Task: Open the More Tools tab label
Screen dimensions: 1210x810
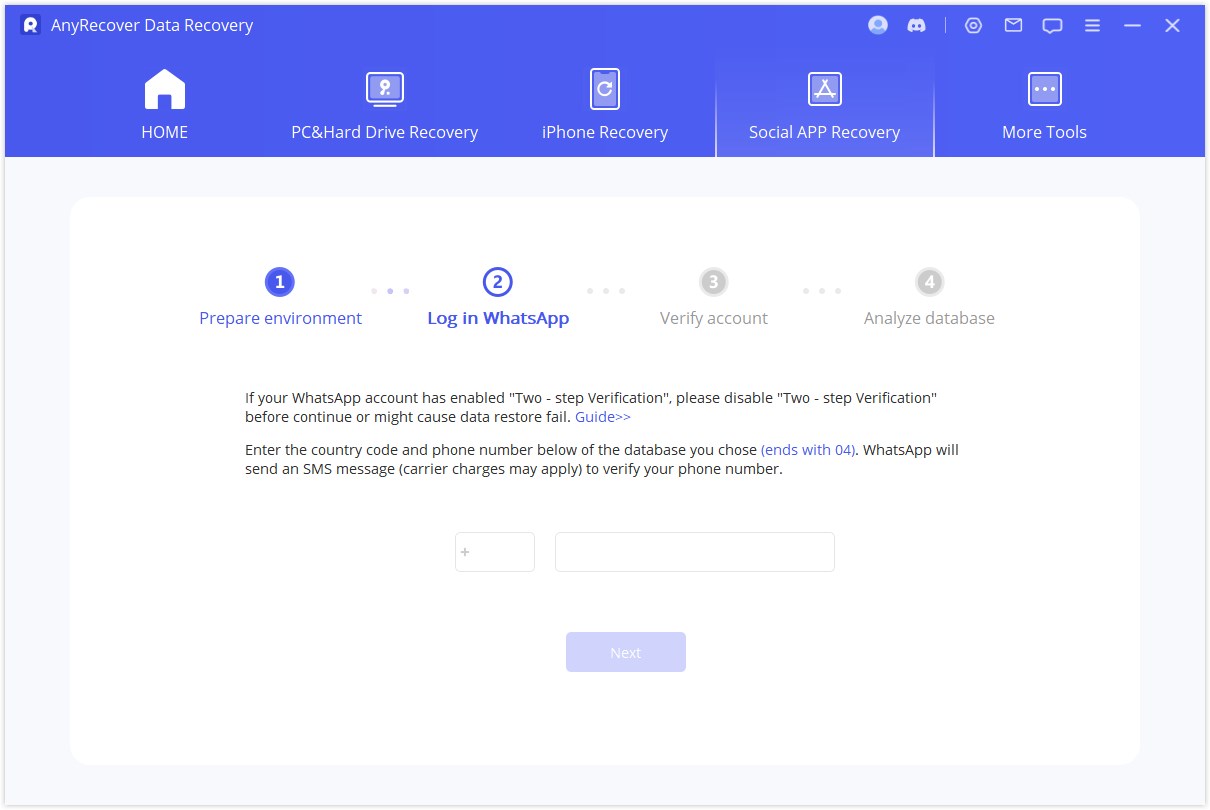Action: pos(1044,132)
